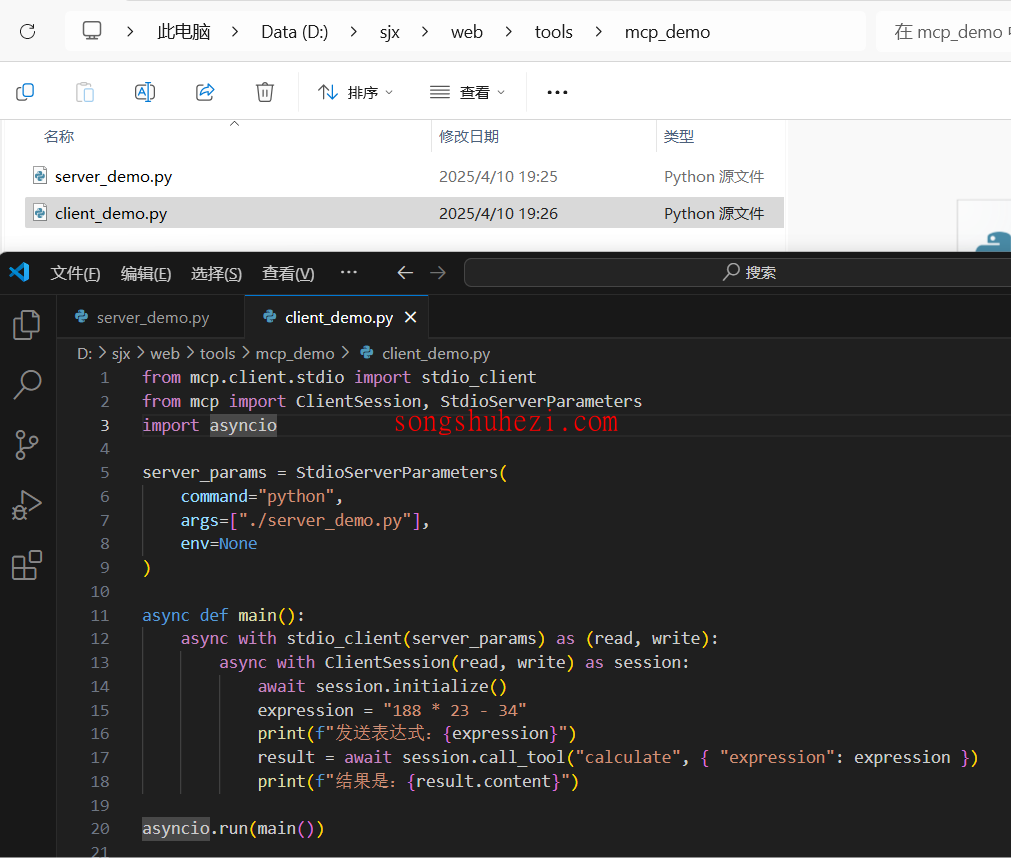Go to 此电脑 in the address bar
This screenshot has width=1011, height=858.
184,32
